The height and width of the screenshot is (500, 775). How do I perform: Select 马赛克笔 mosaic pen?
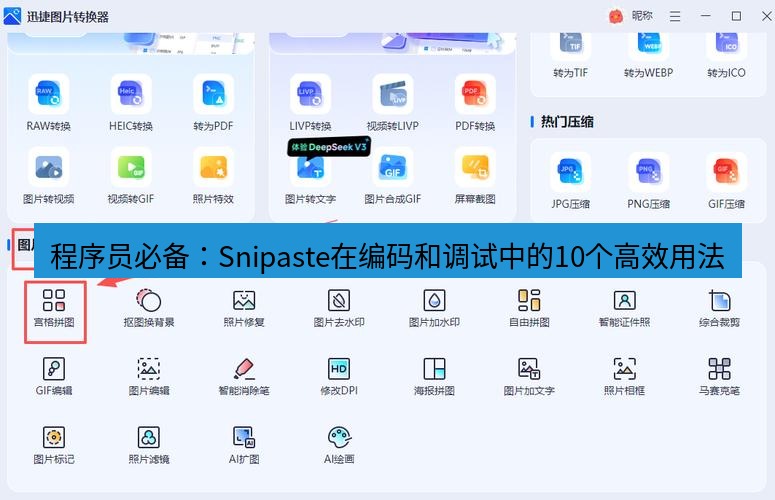pos(720,377)
